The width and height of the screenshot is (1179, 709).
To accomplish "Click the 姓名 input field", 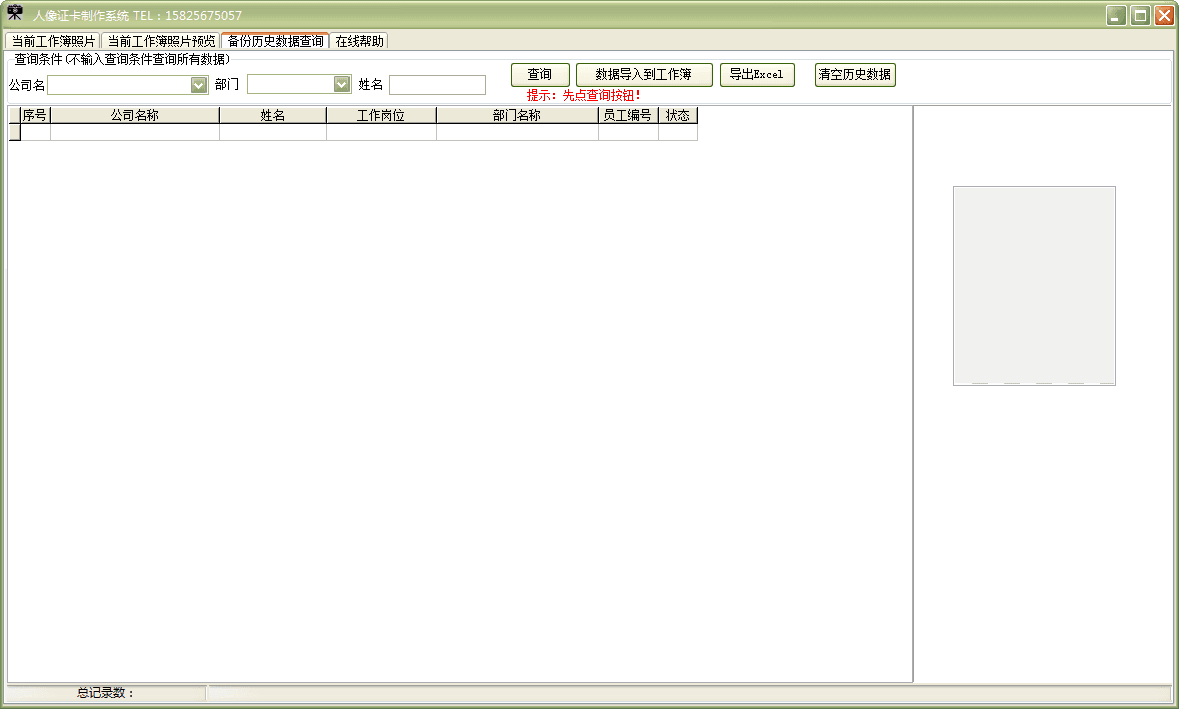I will (x=438, y=85).
